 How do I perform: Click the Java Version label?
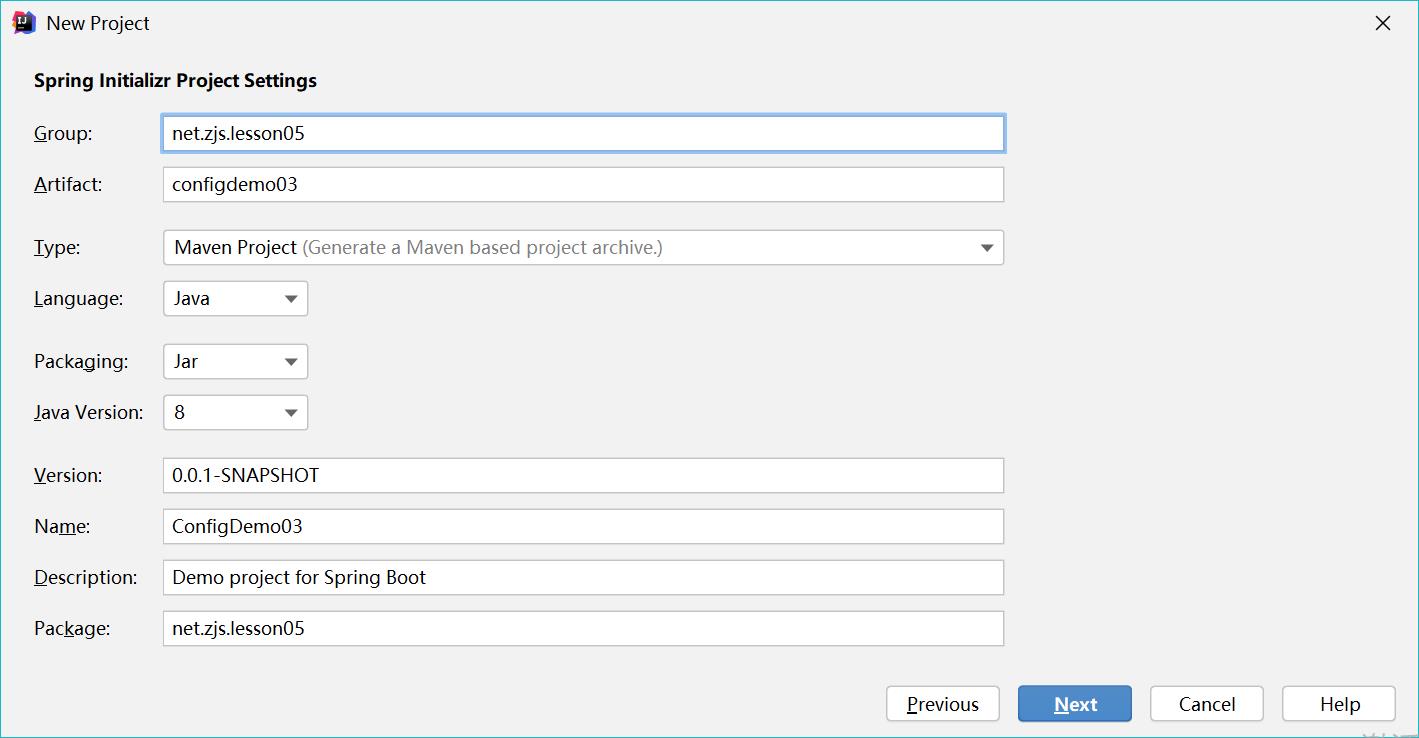[89, 412]
